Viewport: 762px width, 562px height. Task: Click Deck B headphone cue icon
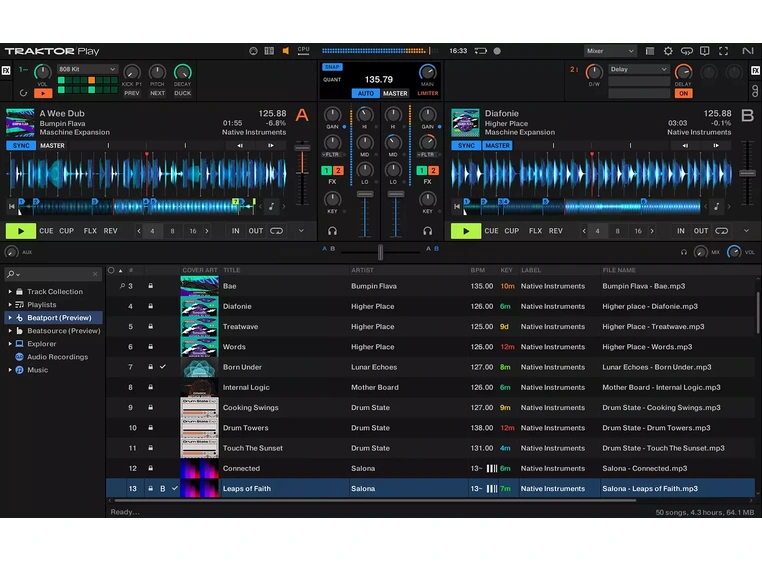[x=428, y=231]
